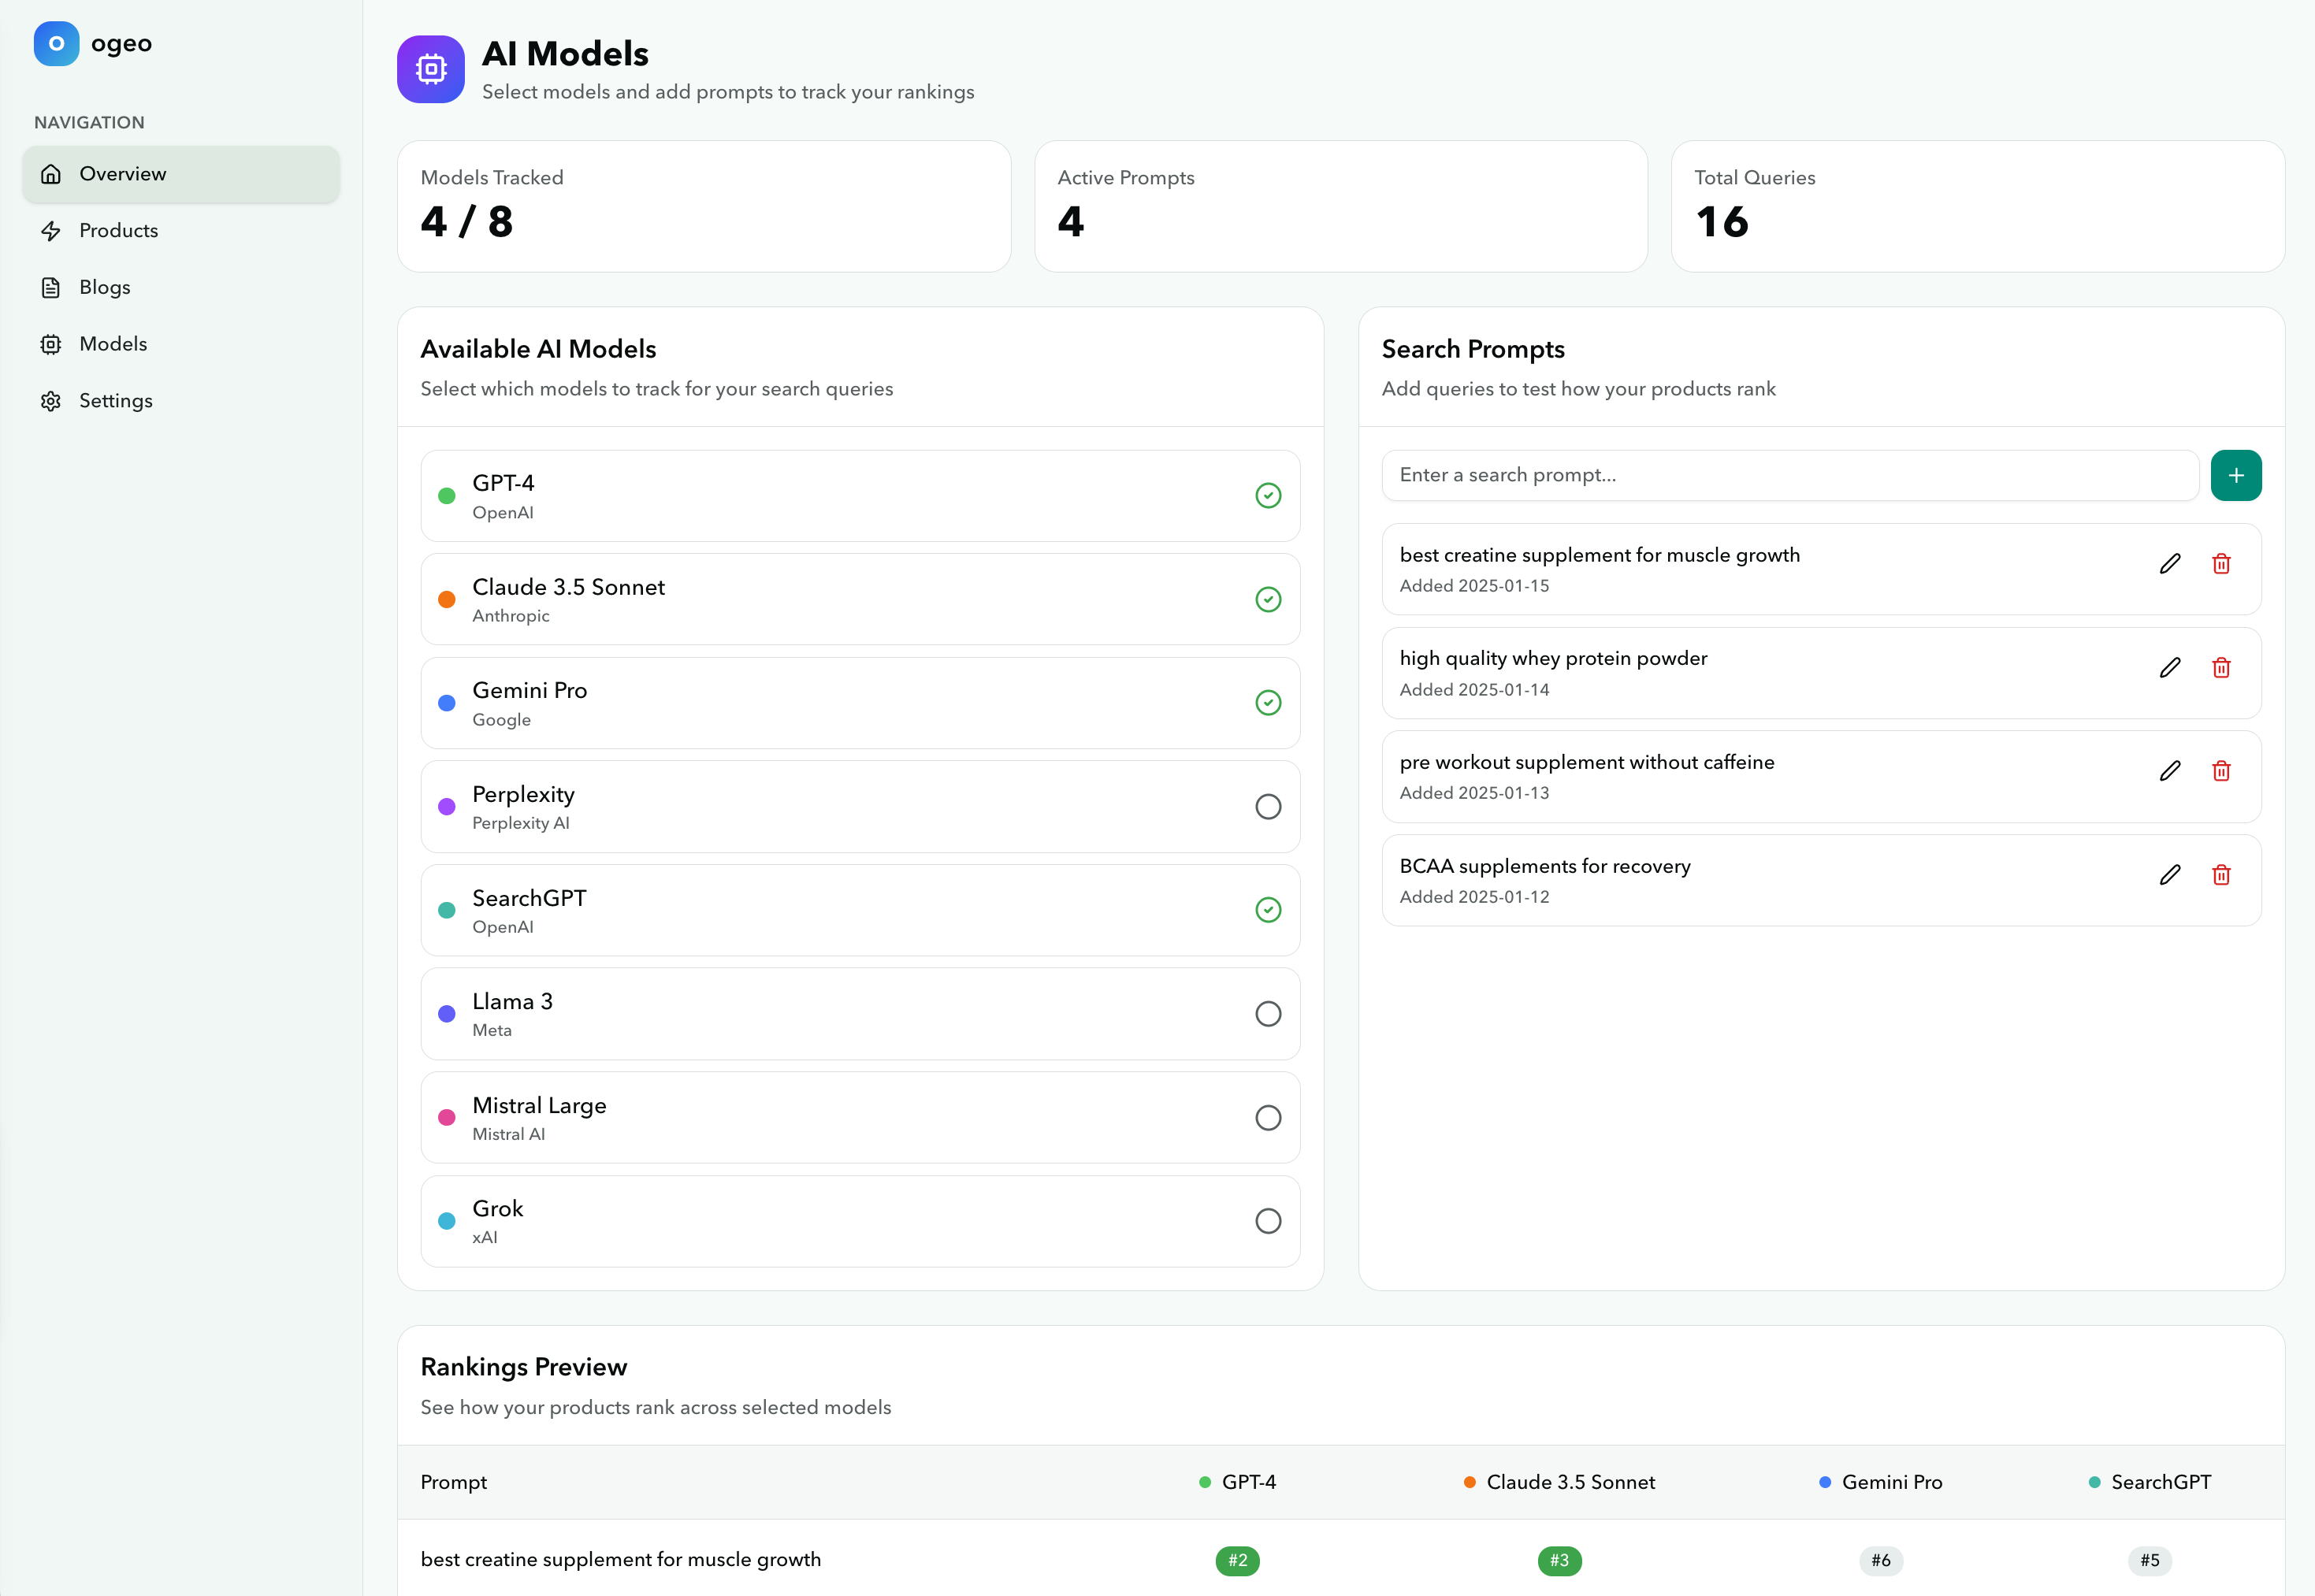Click the Overview home icon
Image resolution: width=2315 pixels, height=1596 pixels.
click(52, 173)
